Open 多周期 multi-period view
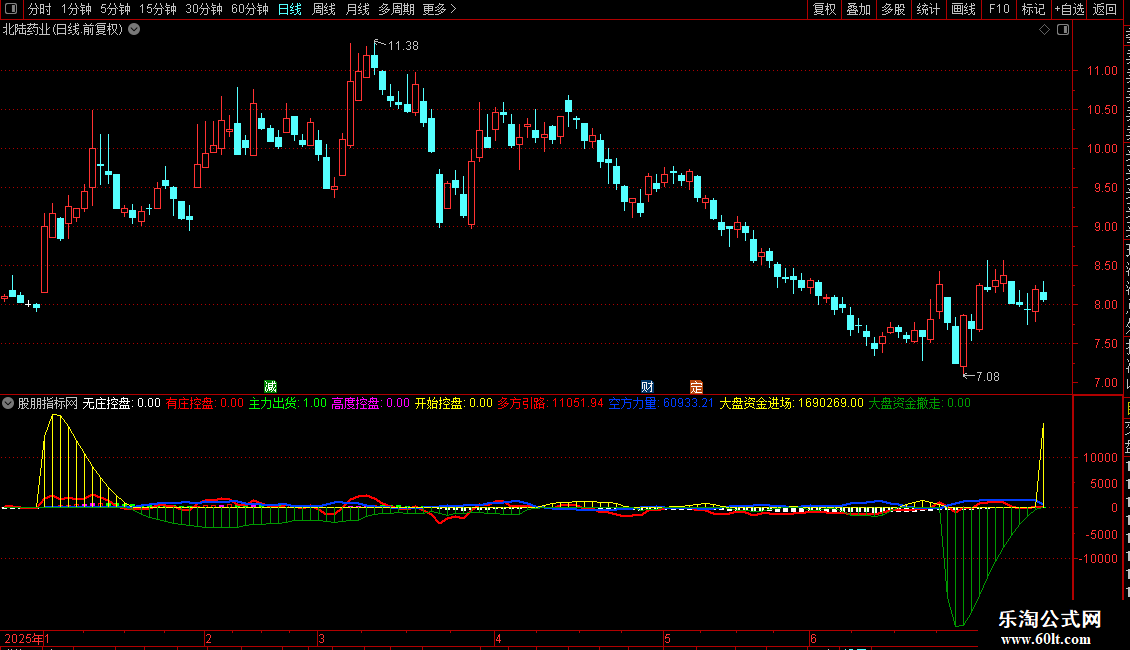This screenshot has width=1130, height=650. 396,9
